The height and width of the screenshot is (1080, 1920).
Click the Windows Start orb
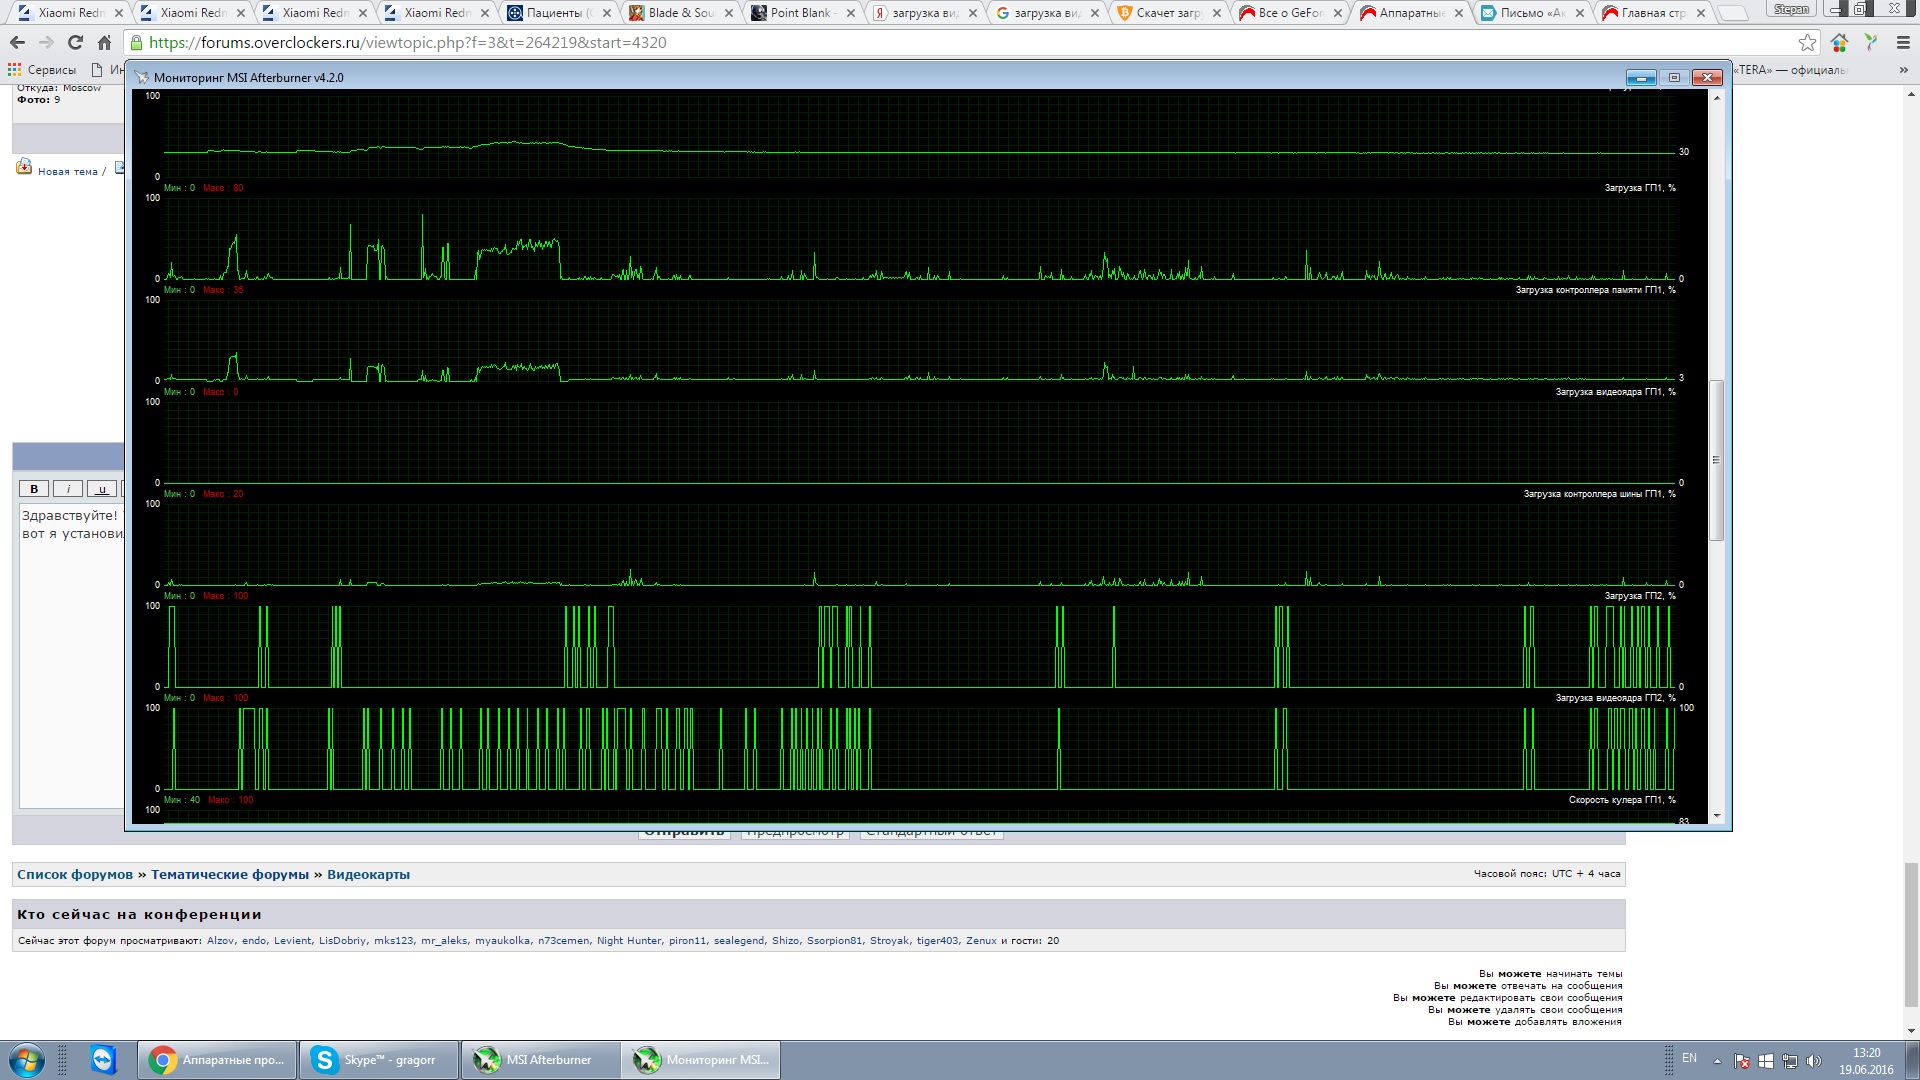(x=27, y=1060)
